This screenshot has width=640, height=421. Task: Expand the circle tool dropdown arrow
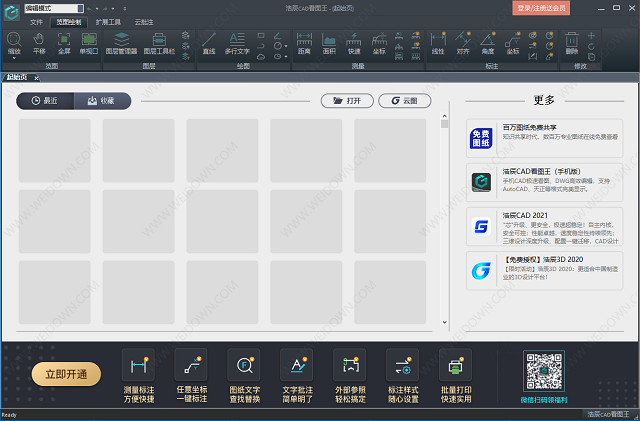[x=286, y=46]
